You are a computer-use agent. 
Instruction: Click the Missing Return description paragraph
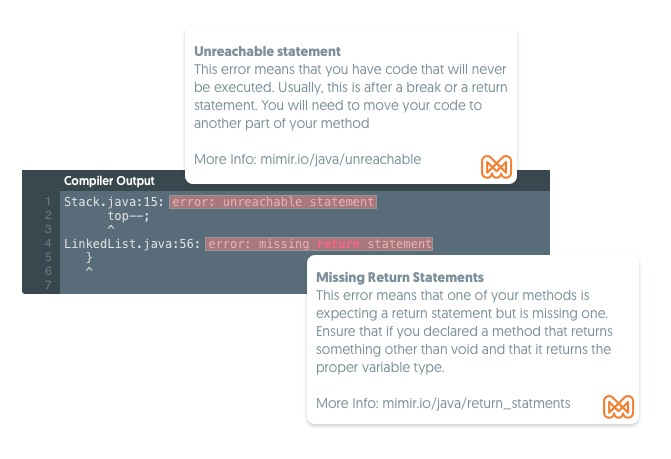(x=464, y=331)
